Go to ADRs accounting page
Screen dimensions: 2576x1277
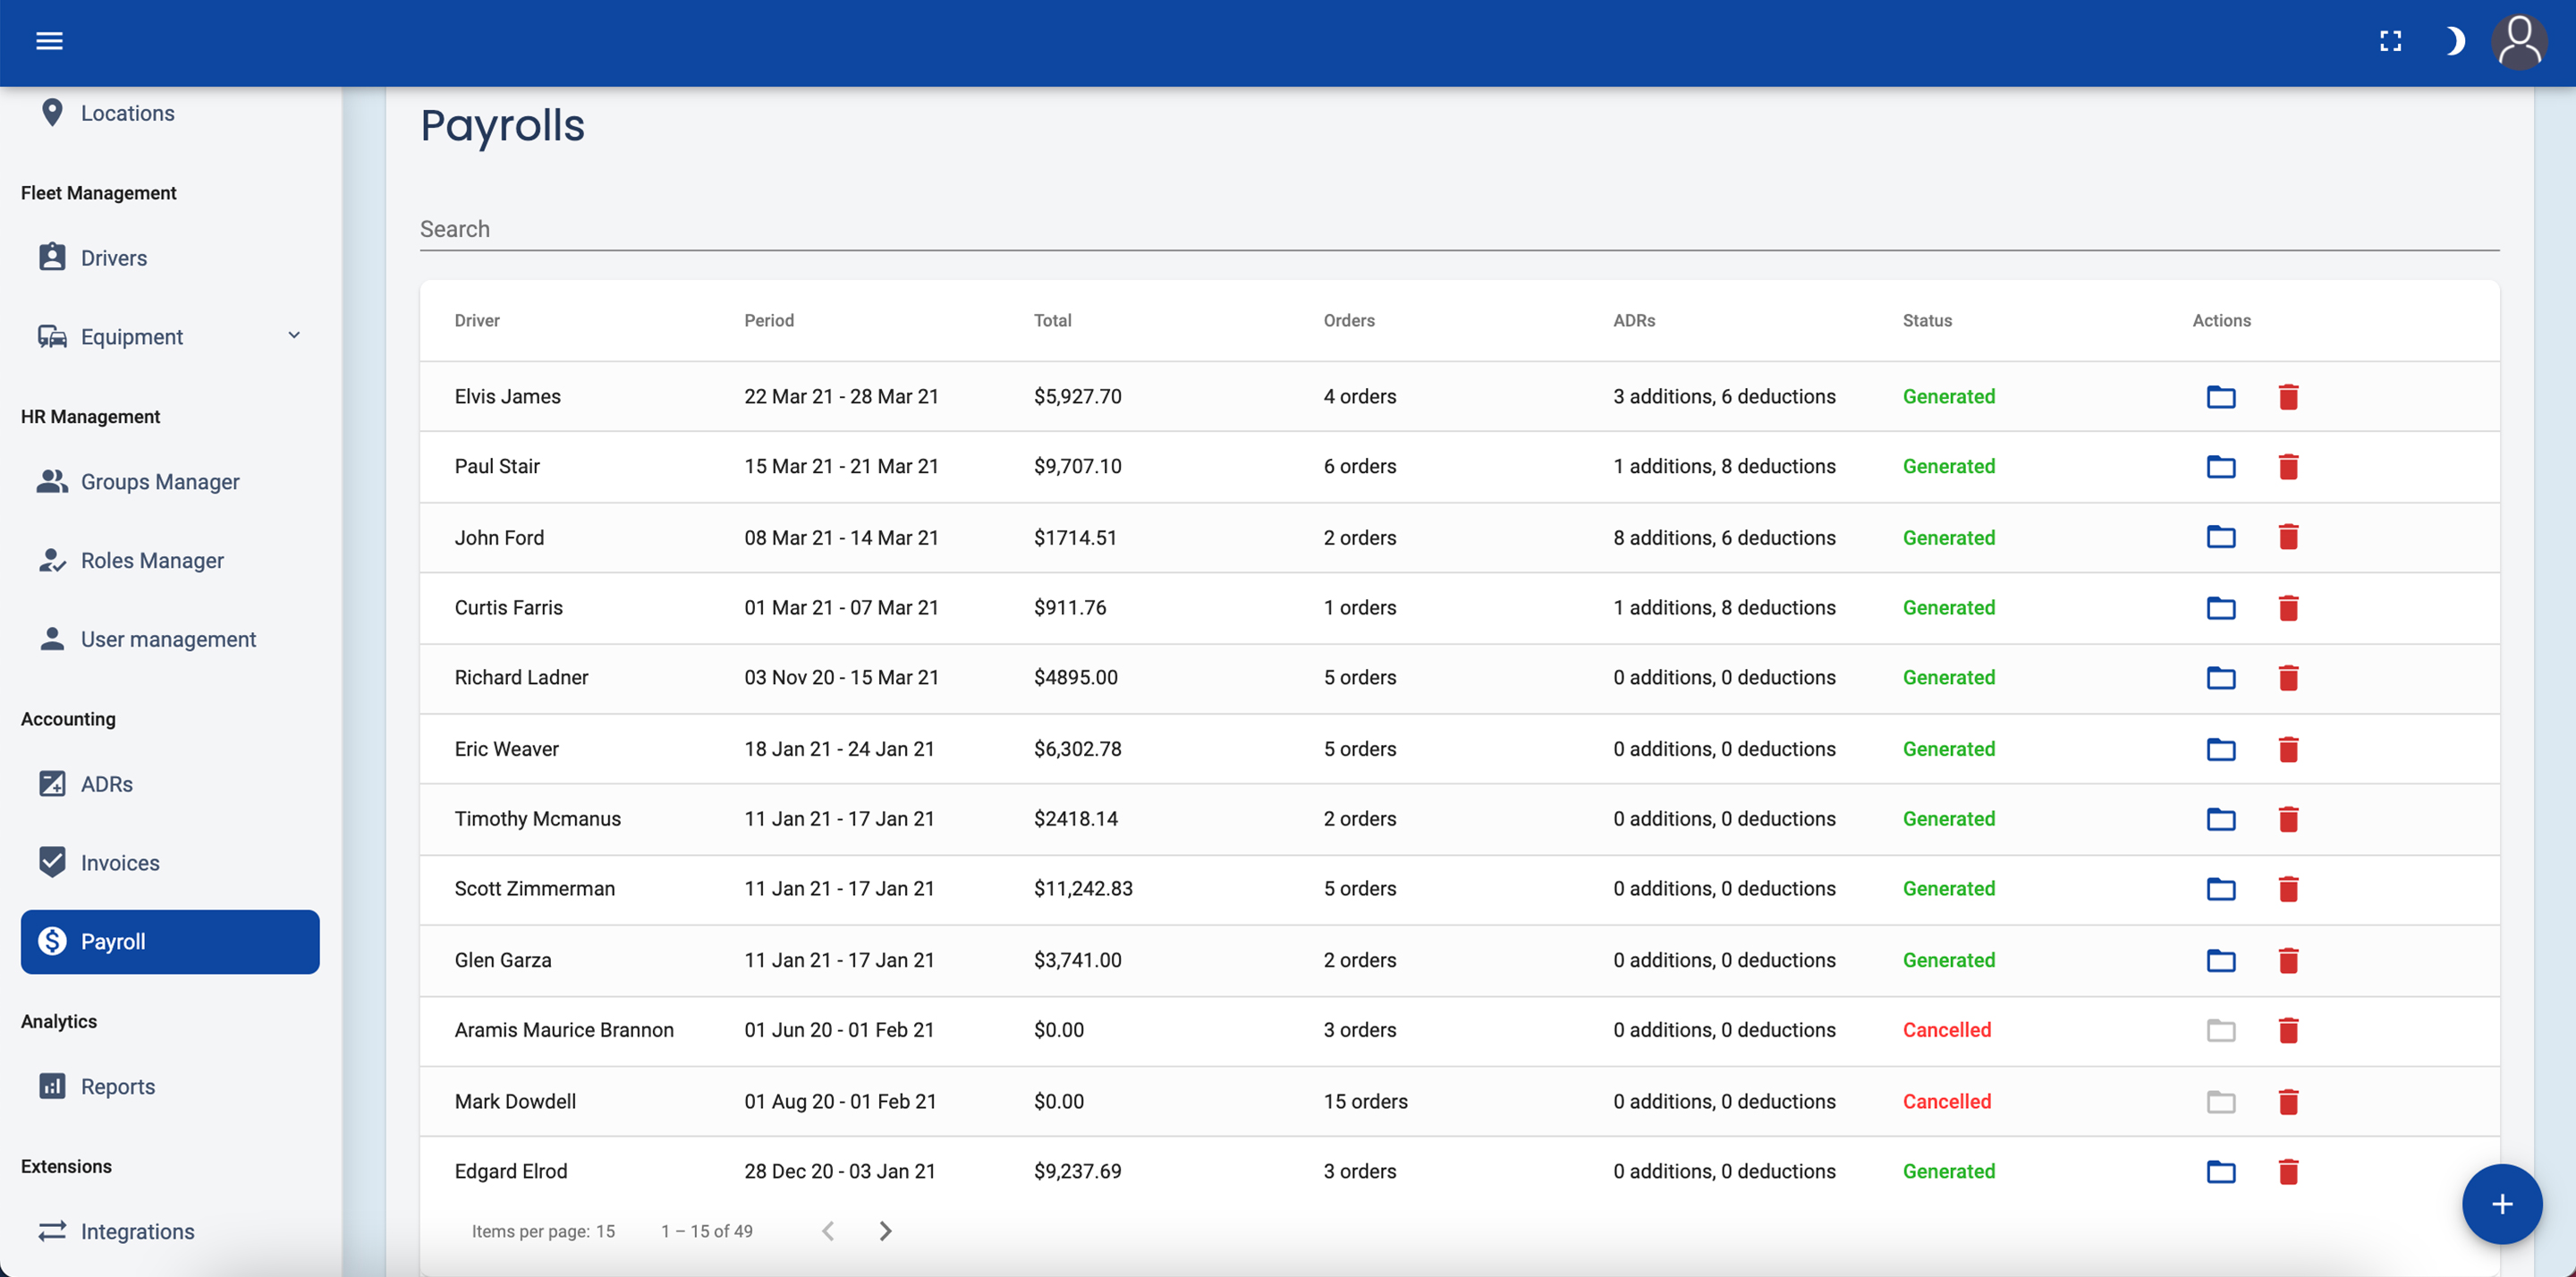[x=106, y=784]
